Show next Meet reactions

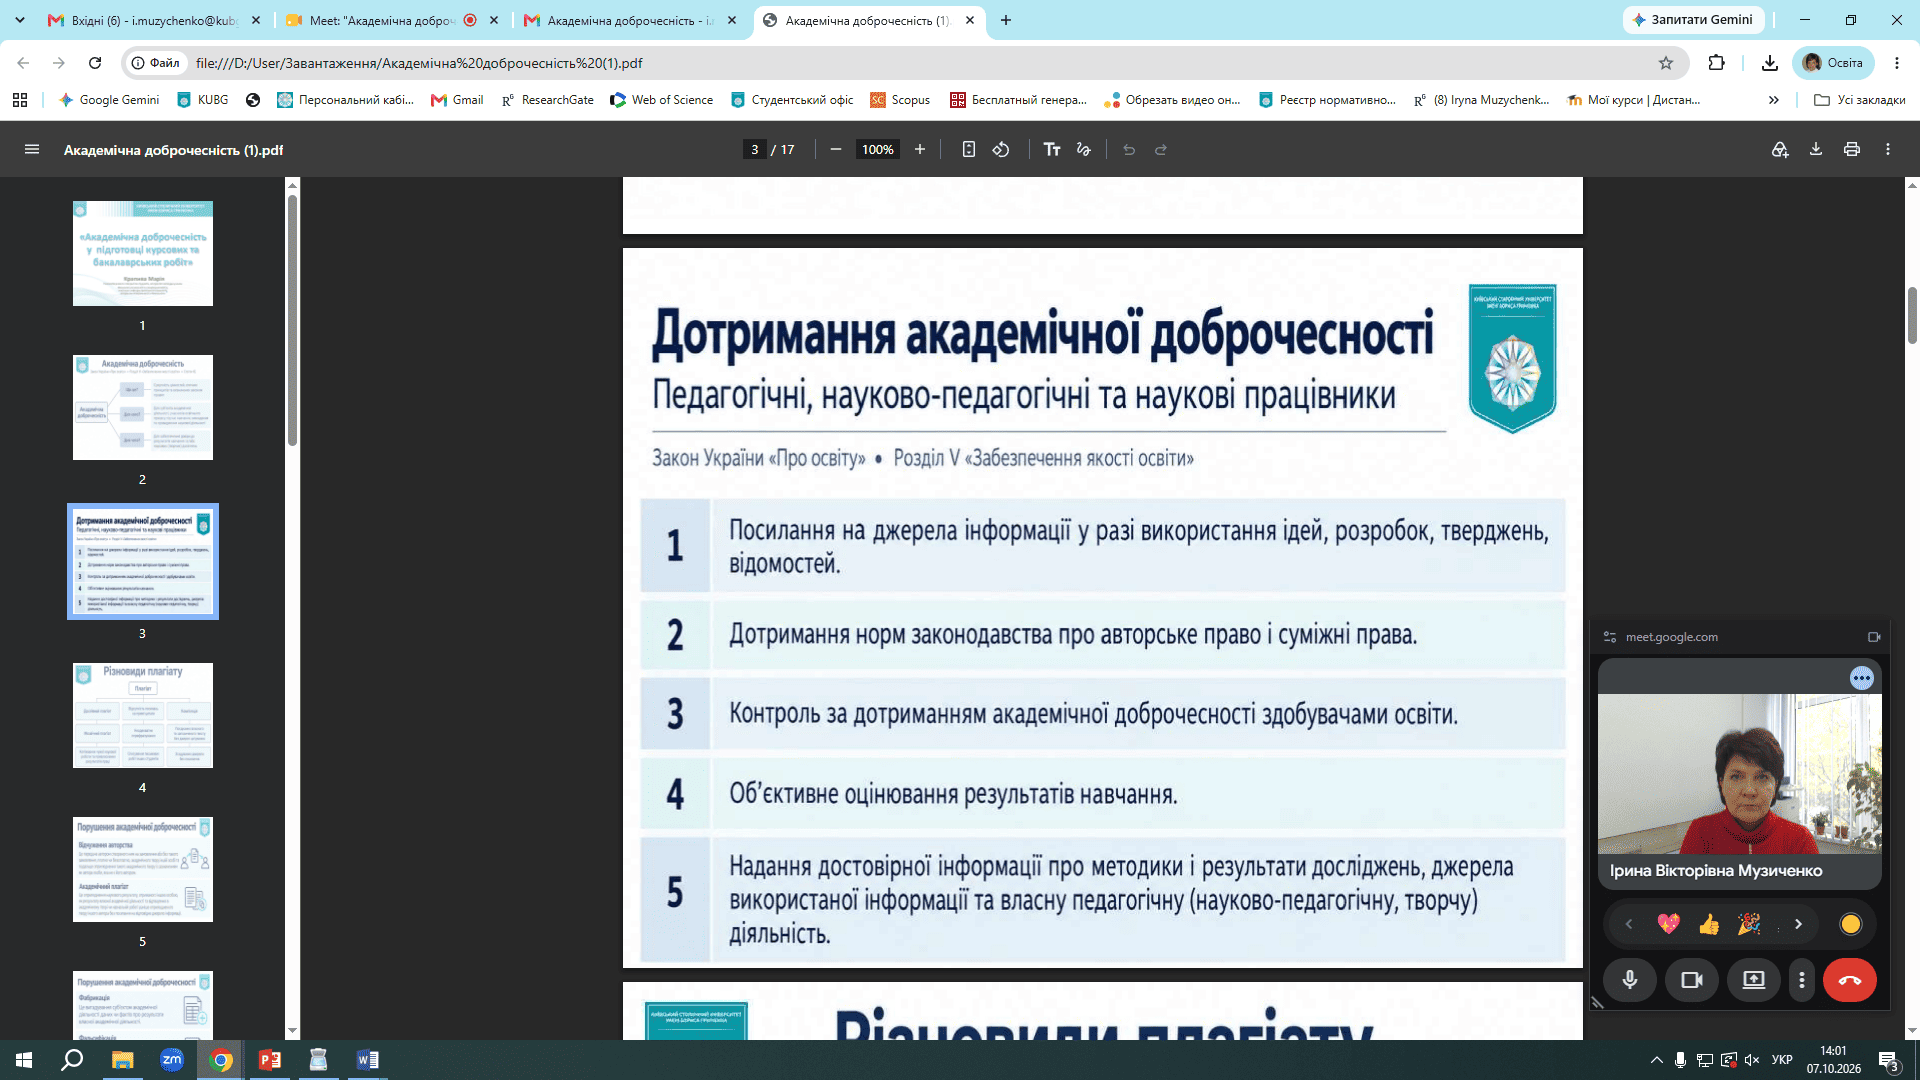1798,924
